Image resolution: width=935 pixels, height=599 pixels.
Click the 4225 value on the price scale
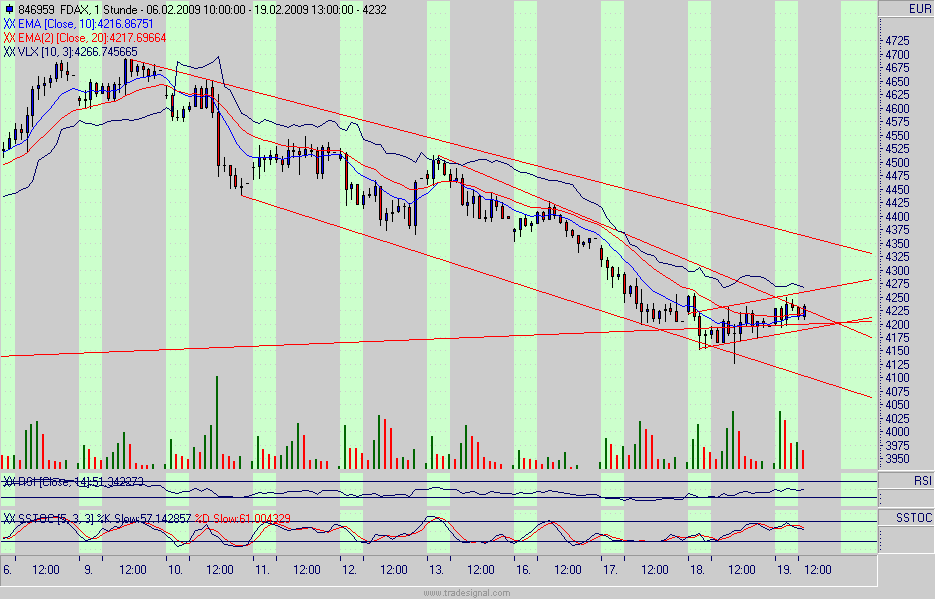[x=897, y=310]
